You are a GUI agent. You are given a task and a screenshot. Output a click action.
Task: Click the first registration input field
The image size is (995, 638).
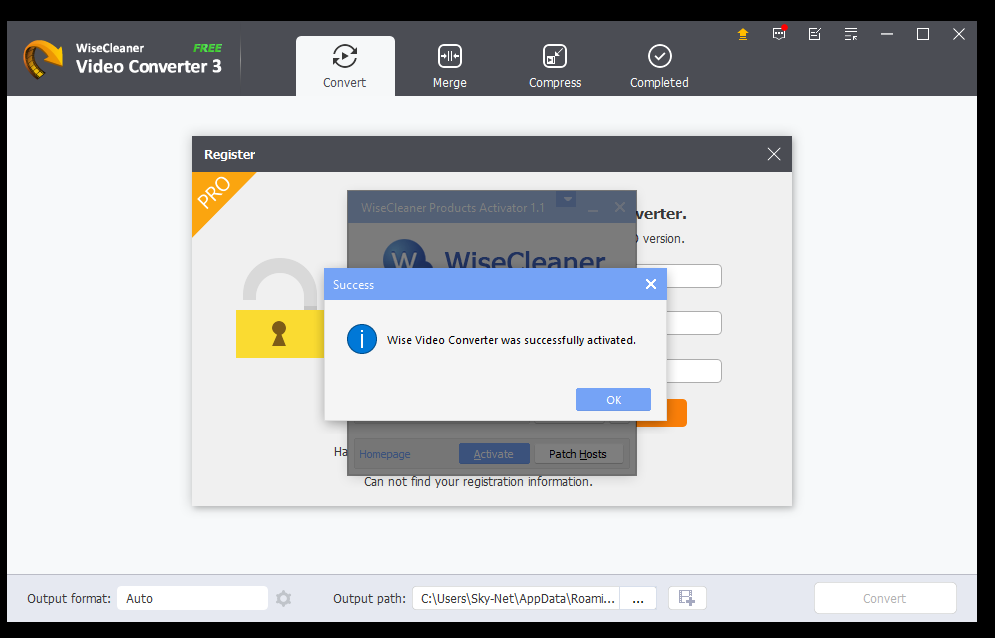(694, 276)
